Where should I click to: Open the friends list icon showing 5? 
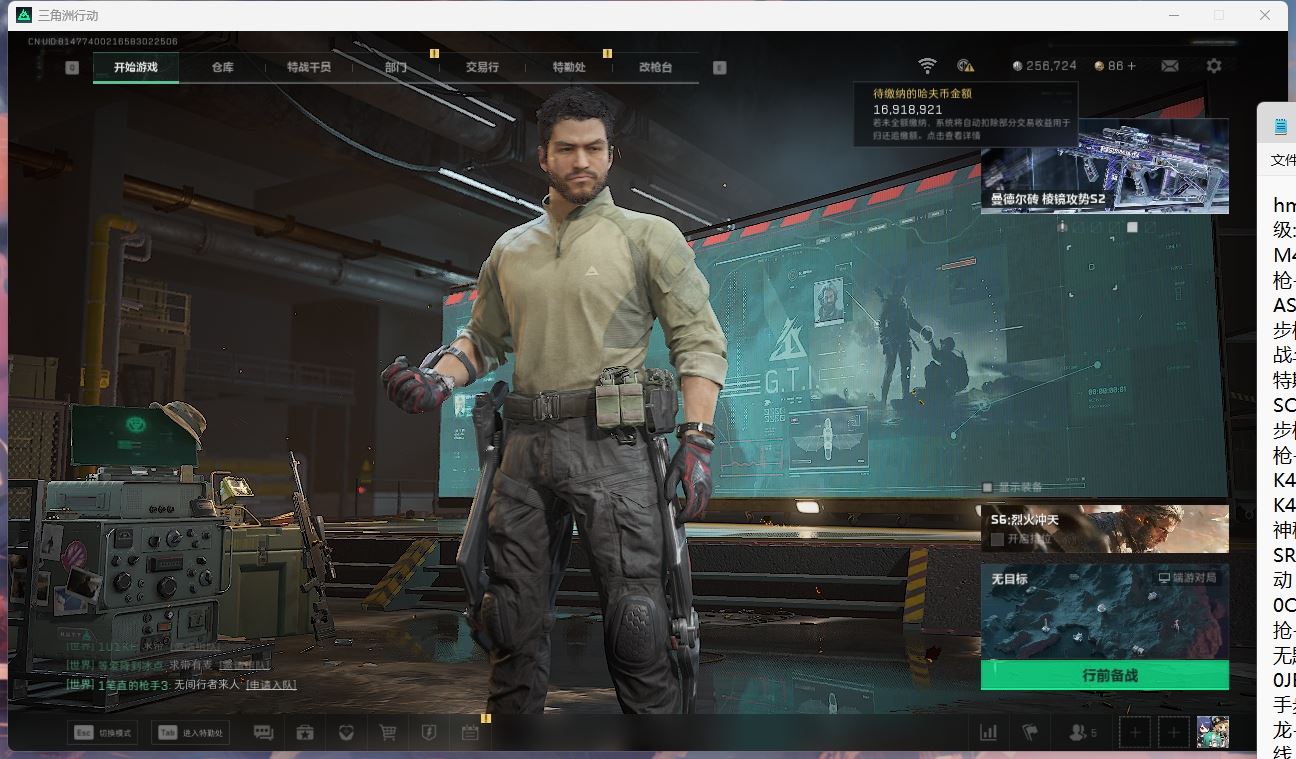[x=1082, y=733]
